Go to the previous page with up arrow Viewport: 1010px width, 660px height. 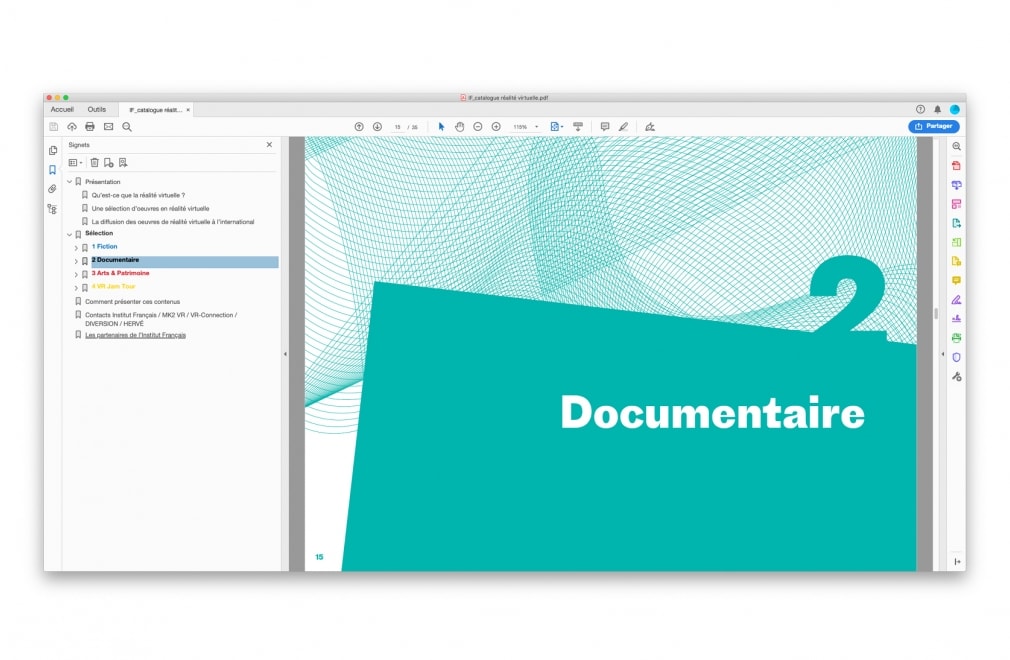[x=359, y=127]
